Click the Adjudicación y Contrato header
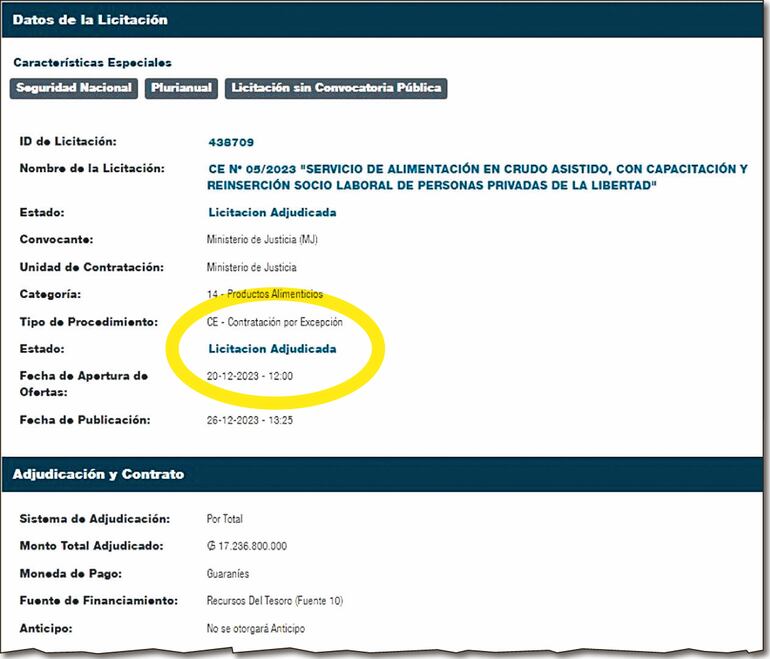This screenshot has height=659, width=770. click(98, 474)
